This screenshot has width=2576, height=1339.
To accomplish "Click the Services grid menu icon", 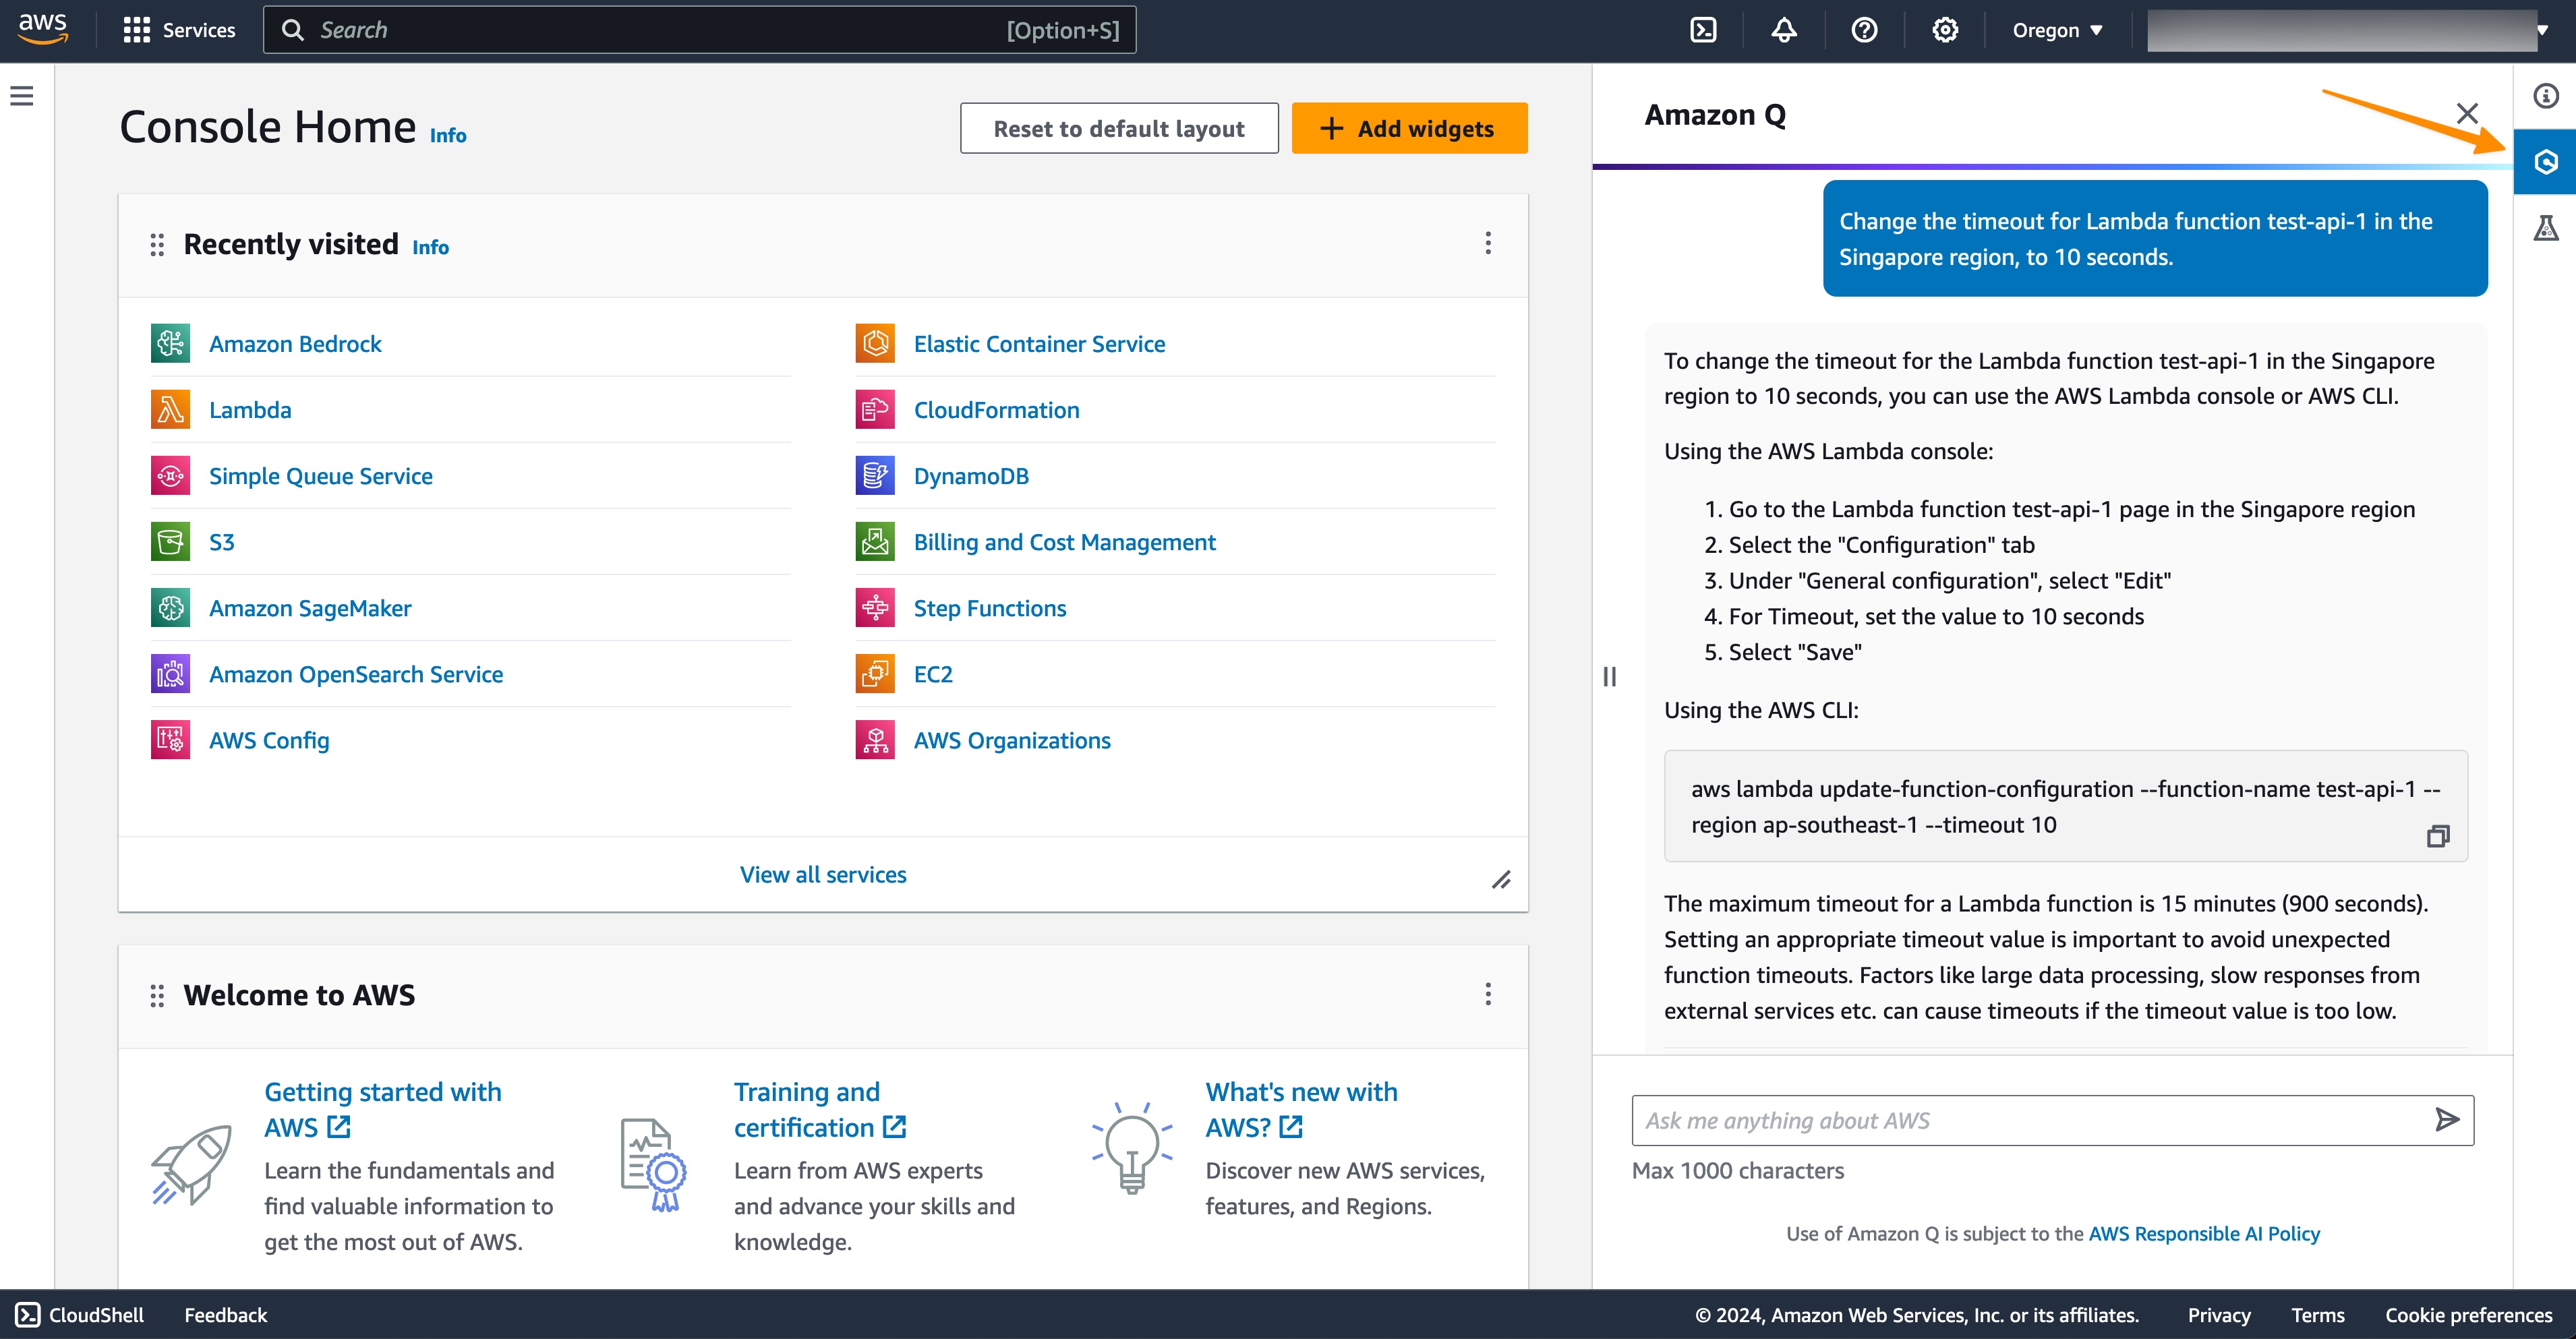I will 136,30.
